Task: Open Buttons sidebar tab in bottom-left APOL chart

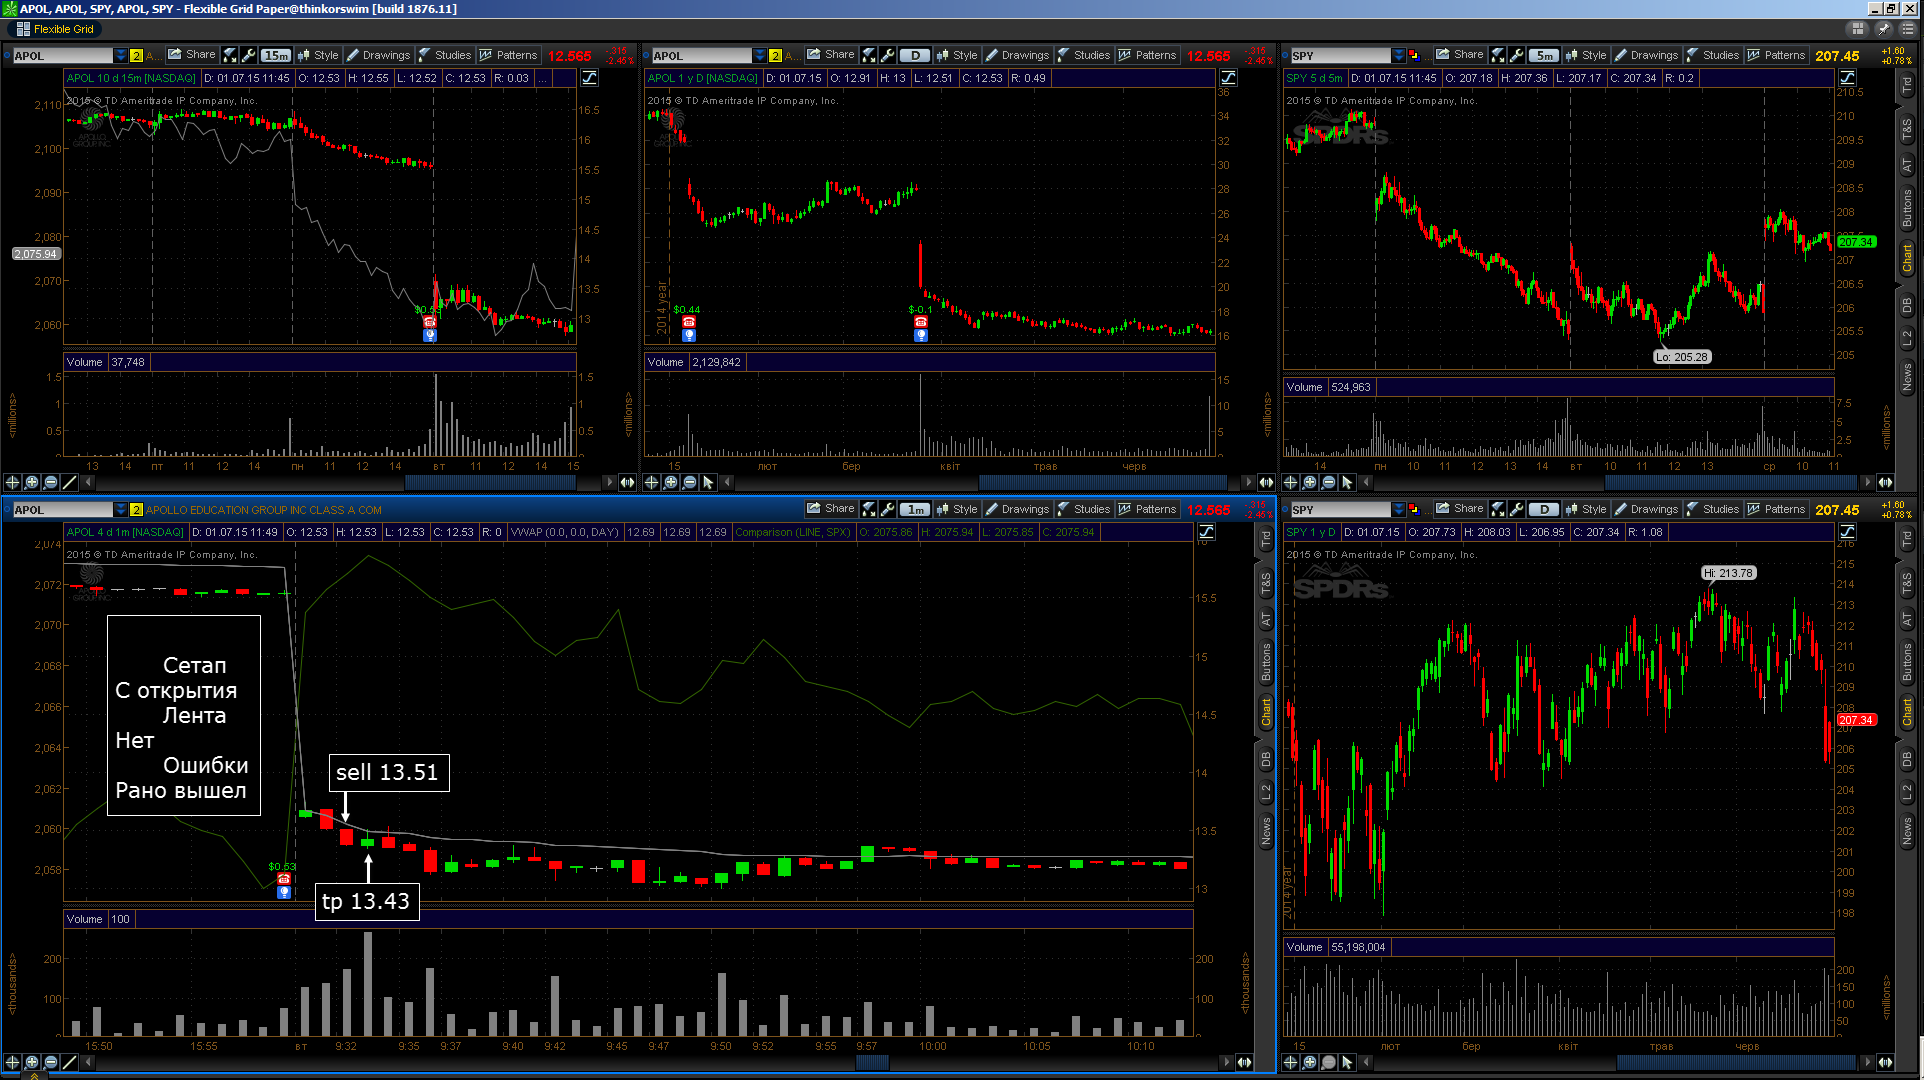Action: tap(1266, 662)
